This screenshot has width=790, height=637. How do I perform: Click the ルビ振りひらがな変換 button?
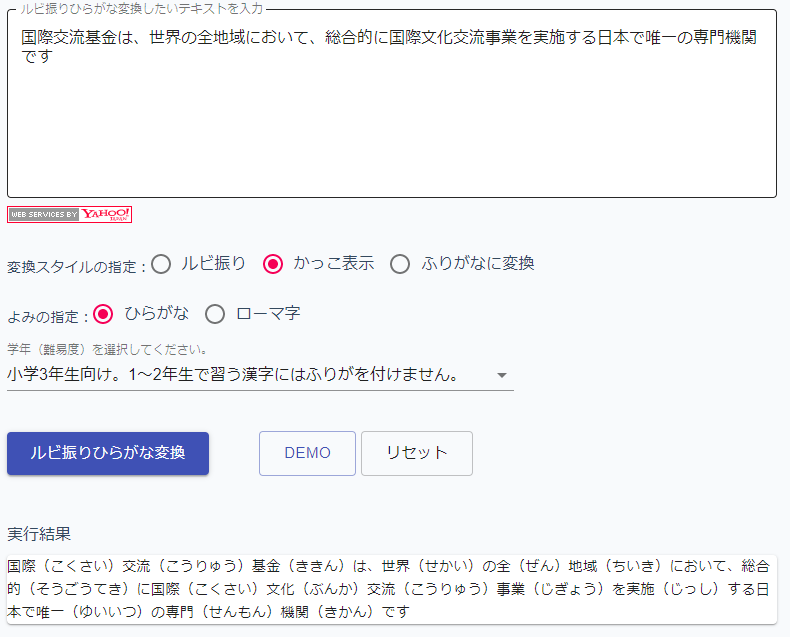click(108, 453)
